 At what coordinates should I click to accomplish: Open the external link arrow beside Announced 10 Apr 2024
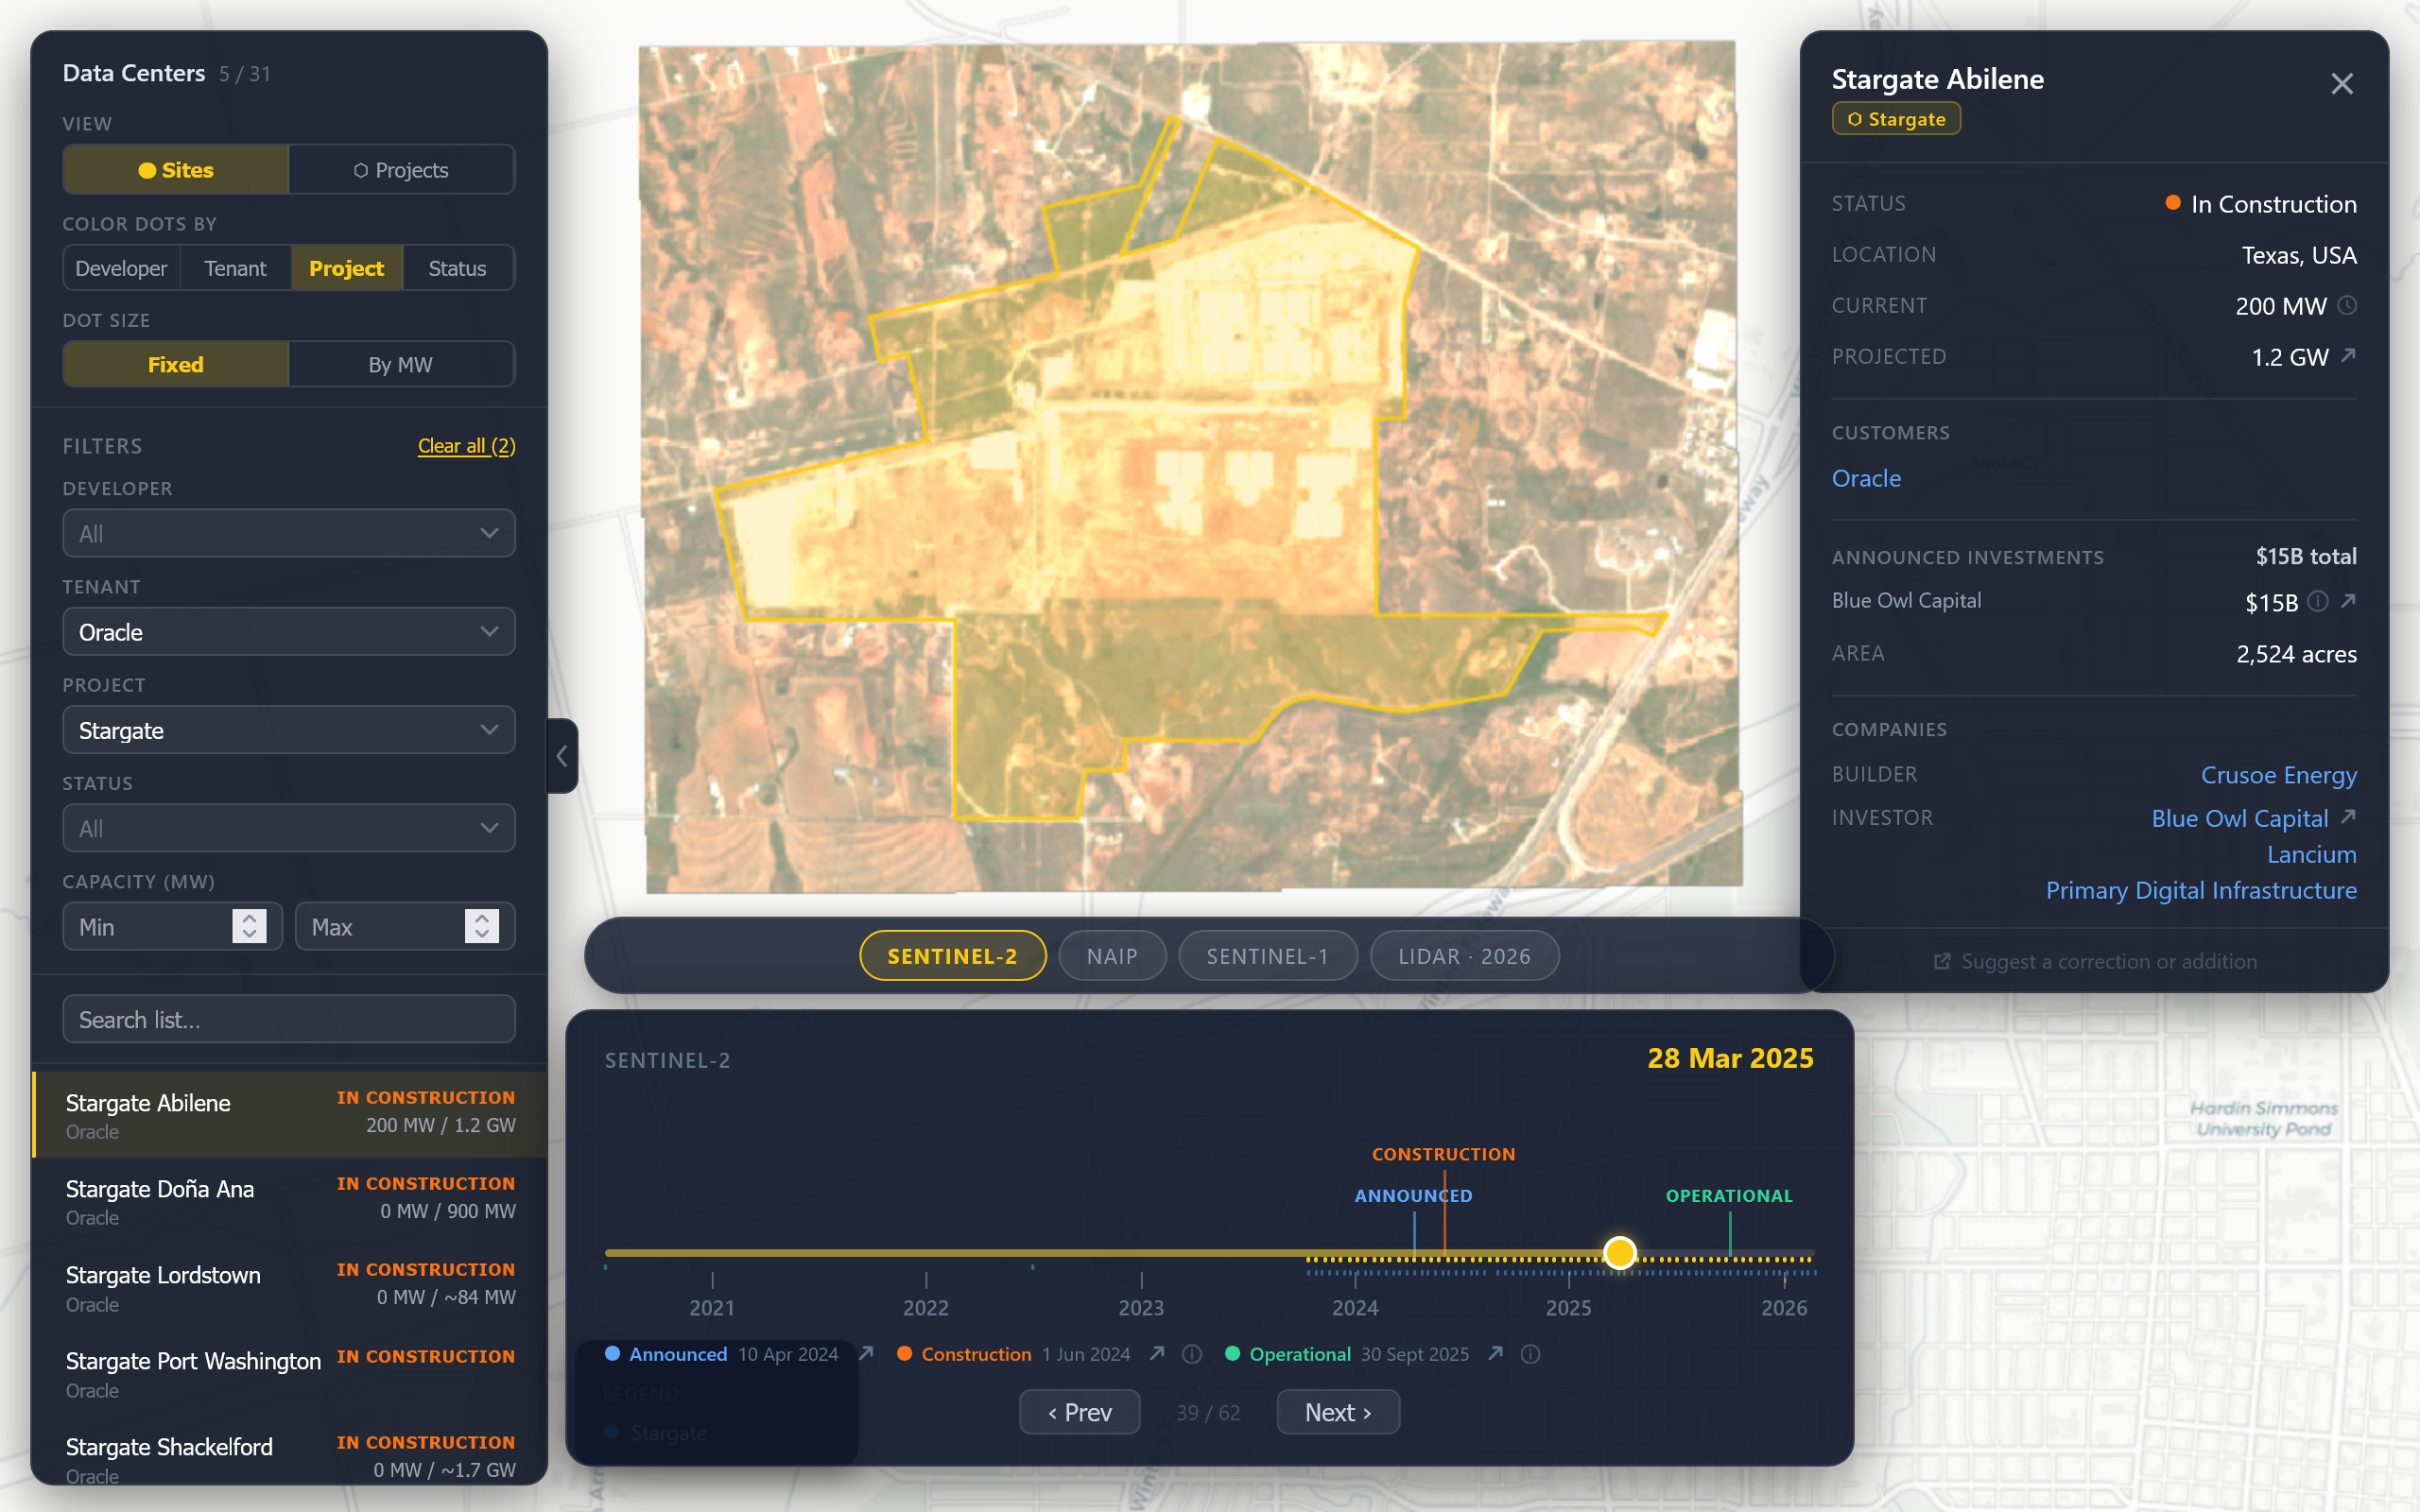click(865, 1353)
